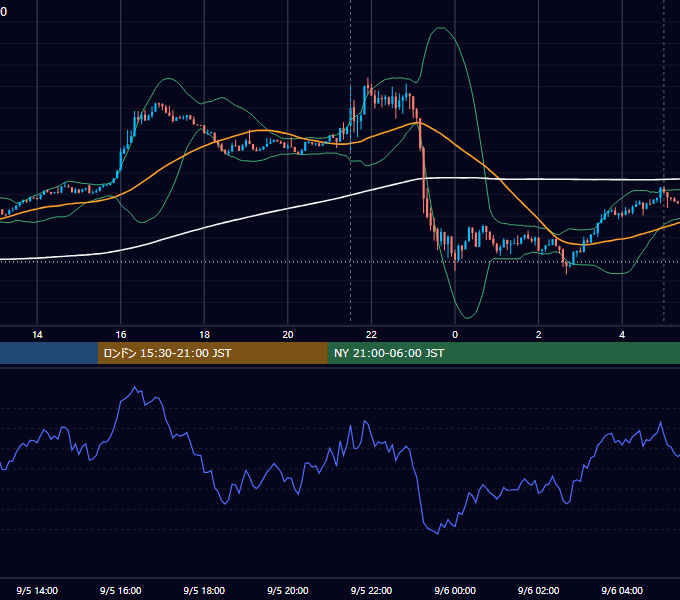Click the 9/5 16:00 date label
The image size is (680, 600).
tap(121, 591)
